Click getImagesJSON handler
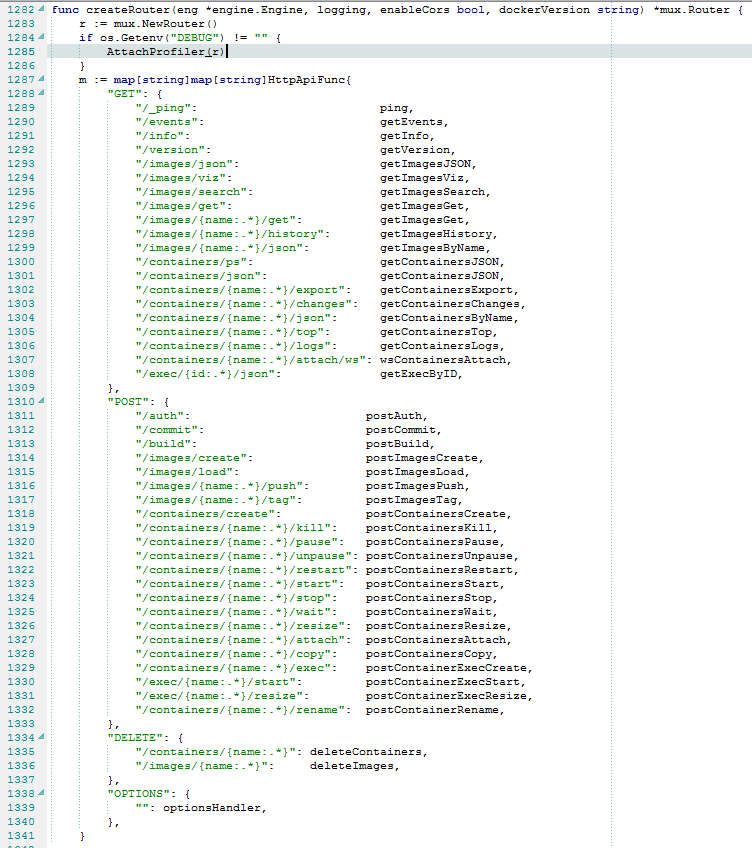 (x=425, y=164)
